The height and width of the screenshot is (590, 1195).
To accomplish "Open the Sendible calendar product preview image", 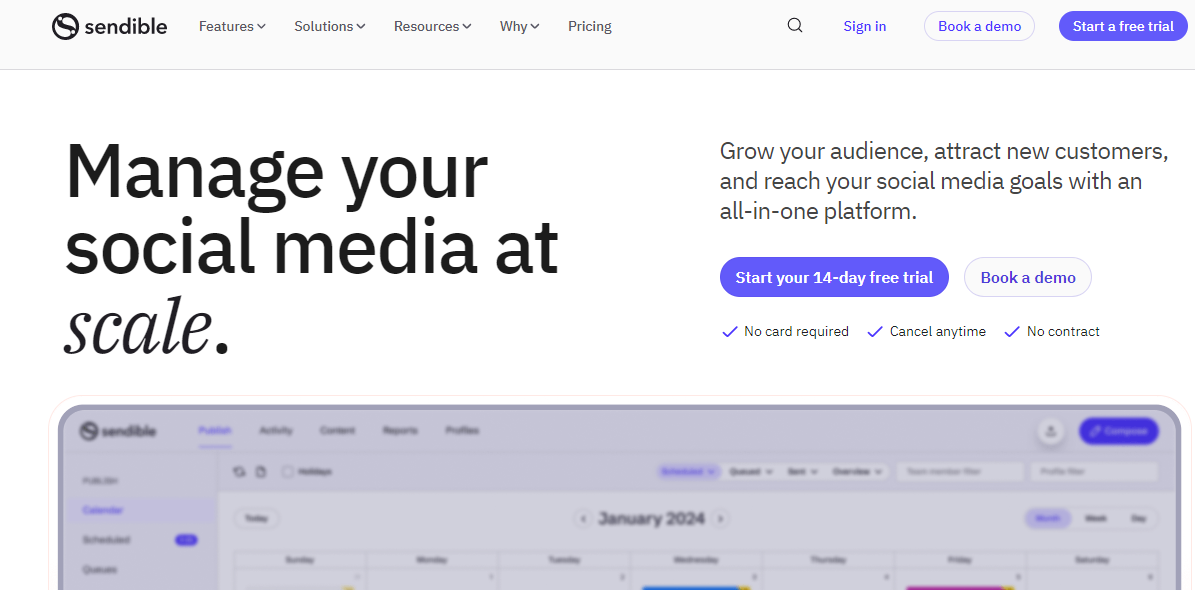I will click(x=619, y=497).
